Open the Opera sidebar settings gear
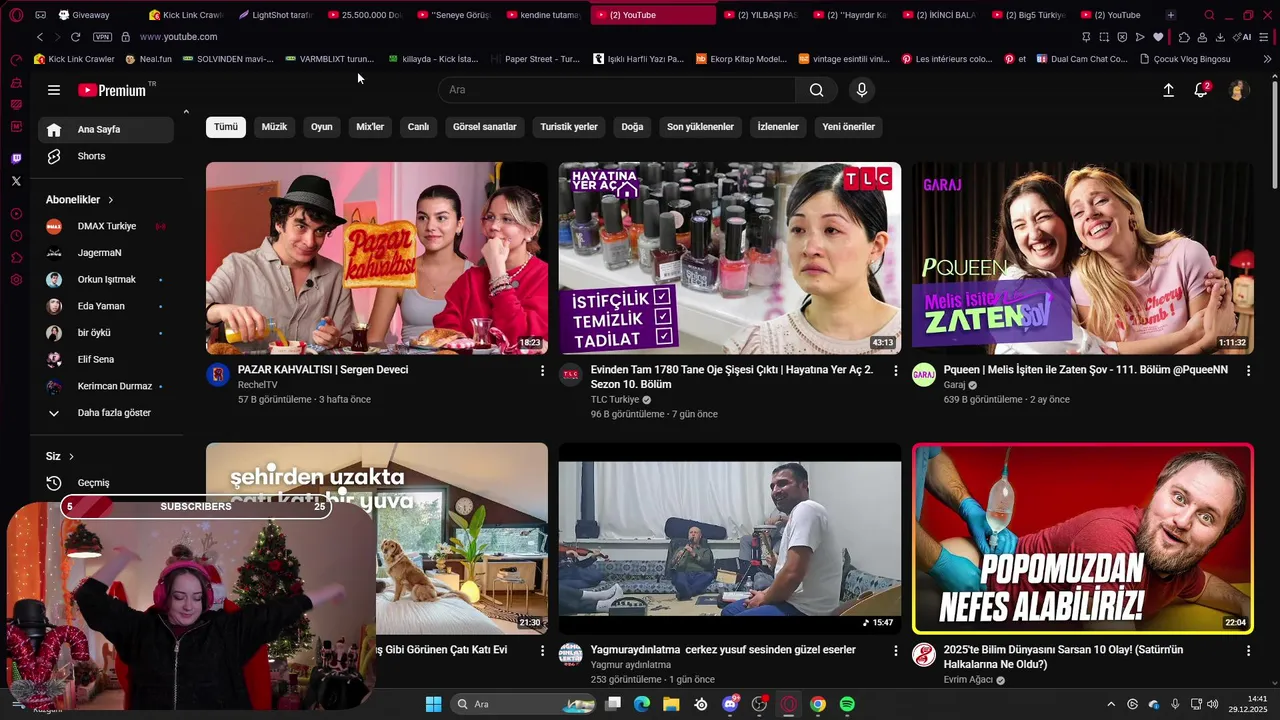Image resolution: width=1280 pixels, height=720 pixels. (16, 280)
